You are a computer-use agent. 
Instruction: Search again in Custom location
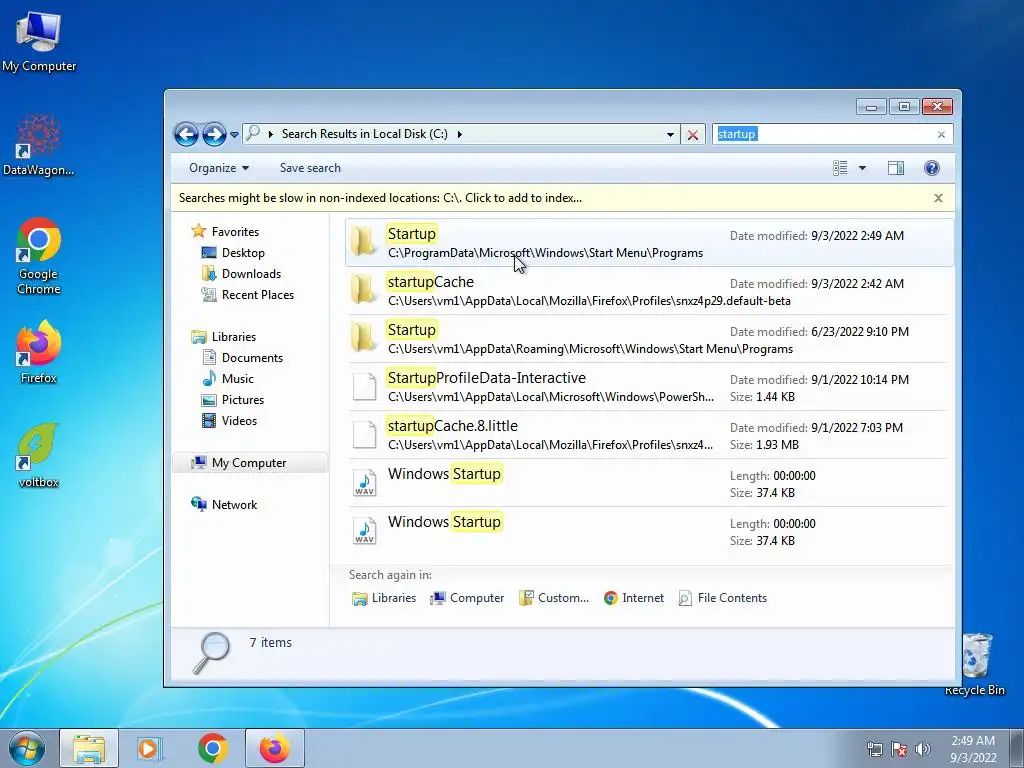click(554, 598)
